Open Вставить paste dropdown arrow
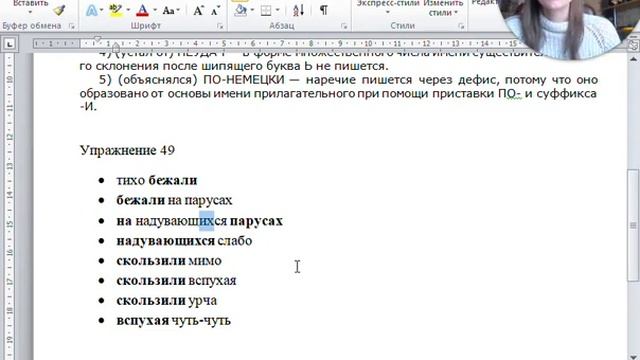Viewport: 640px width, 360px height. point(30,12)
